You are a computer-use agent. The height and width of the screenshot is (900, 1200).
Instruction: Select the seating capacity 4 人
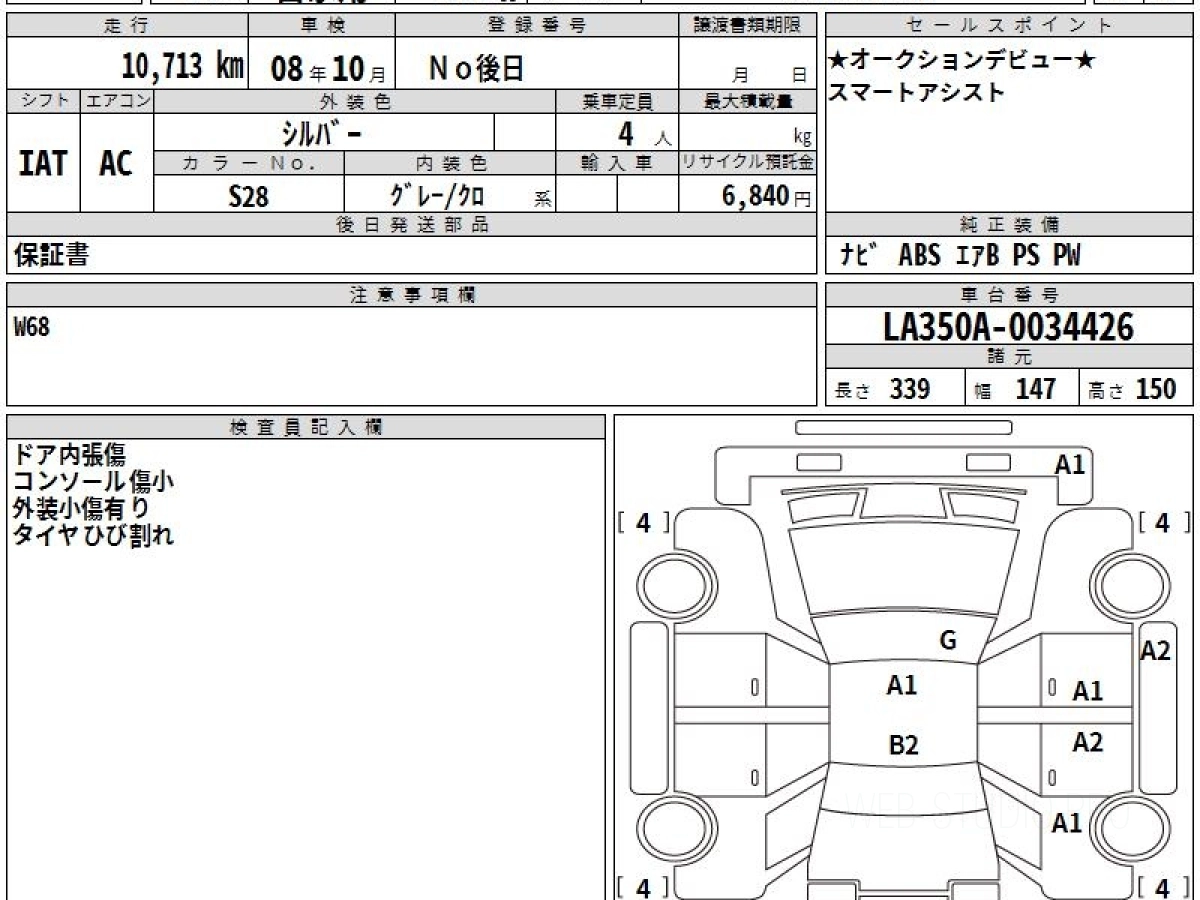coord(643,133)
